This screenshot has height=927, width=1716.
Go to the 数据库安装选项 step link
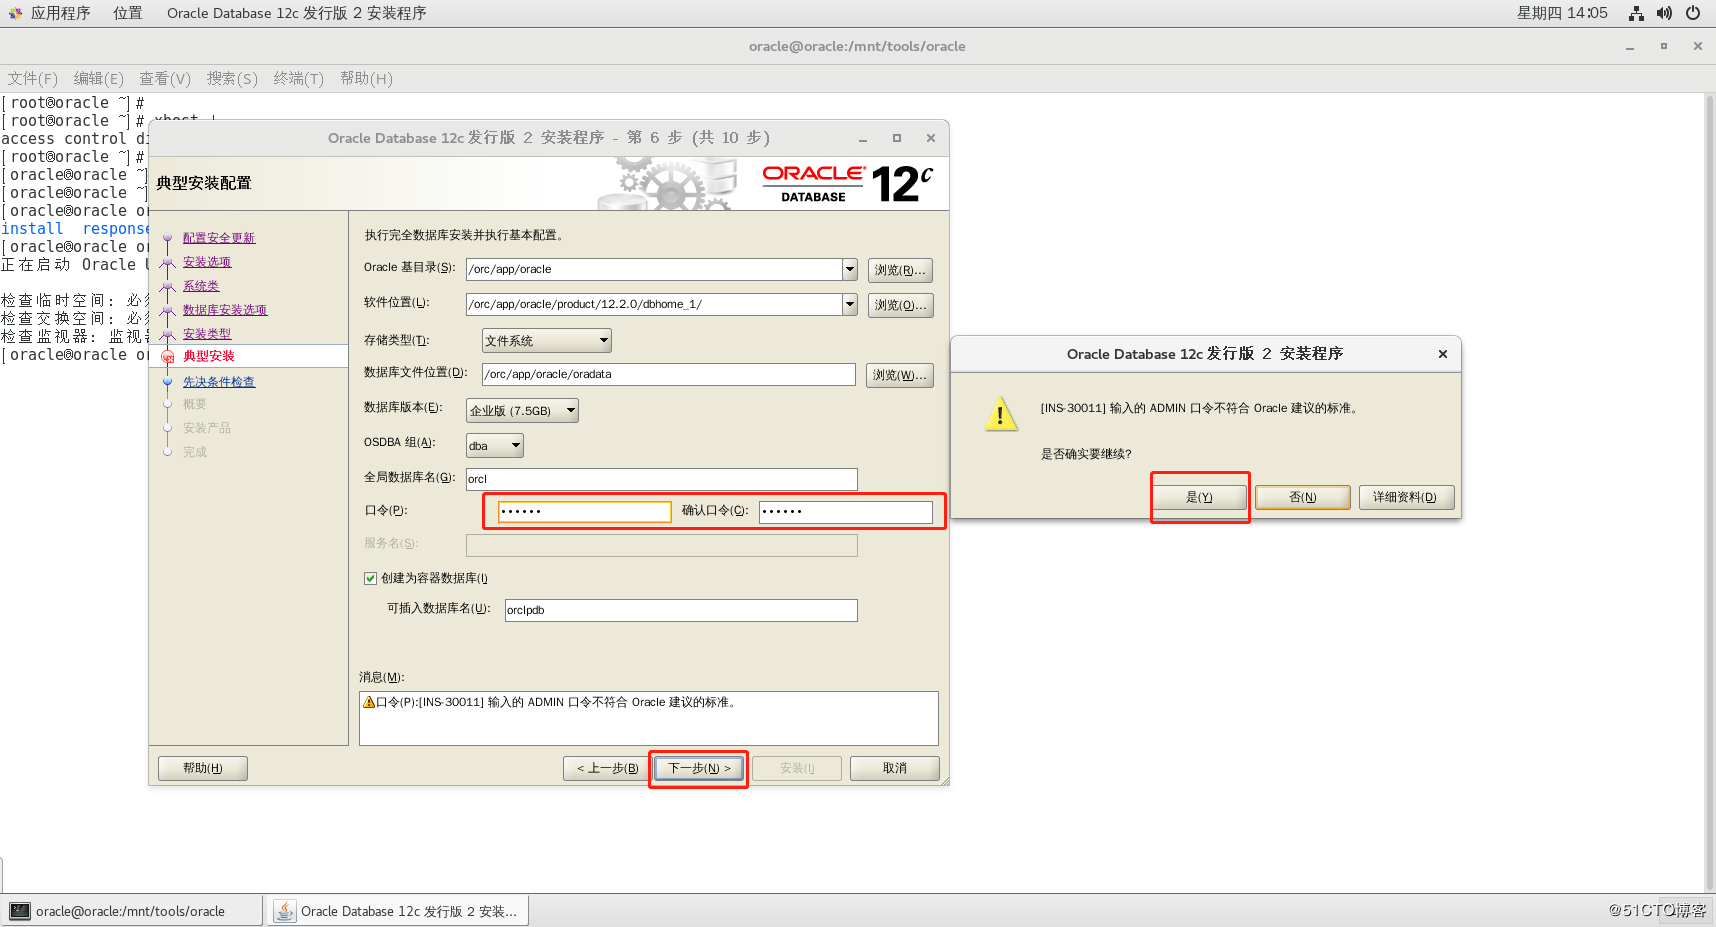point(225,310)
